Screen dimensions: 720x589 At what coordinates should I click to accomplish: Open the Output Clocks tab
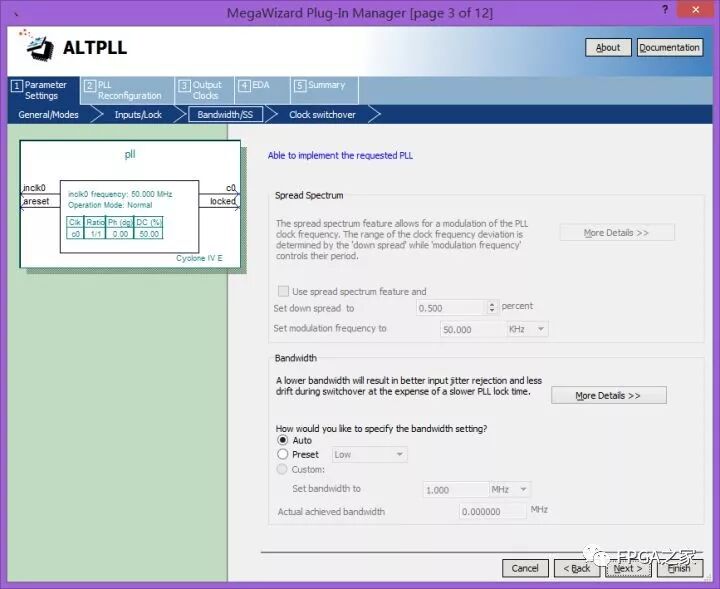click(206, 90)
